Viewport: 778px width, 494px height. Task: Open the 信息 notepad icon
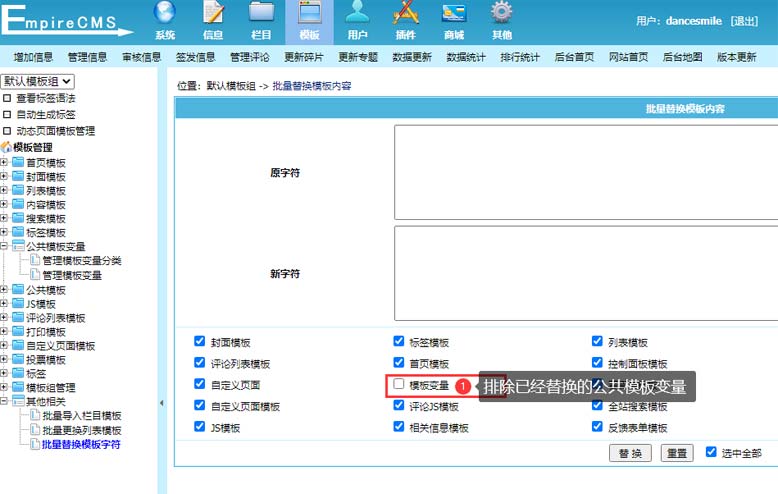tap(213, 13)
